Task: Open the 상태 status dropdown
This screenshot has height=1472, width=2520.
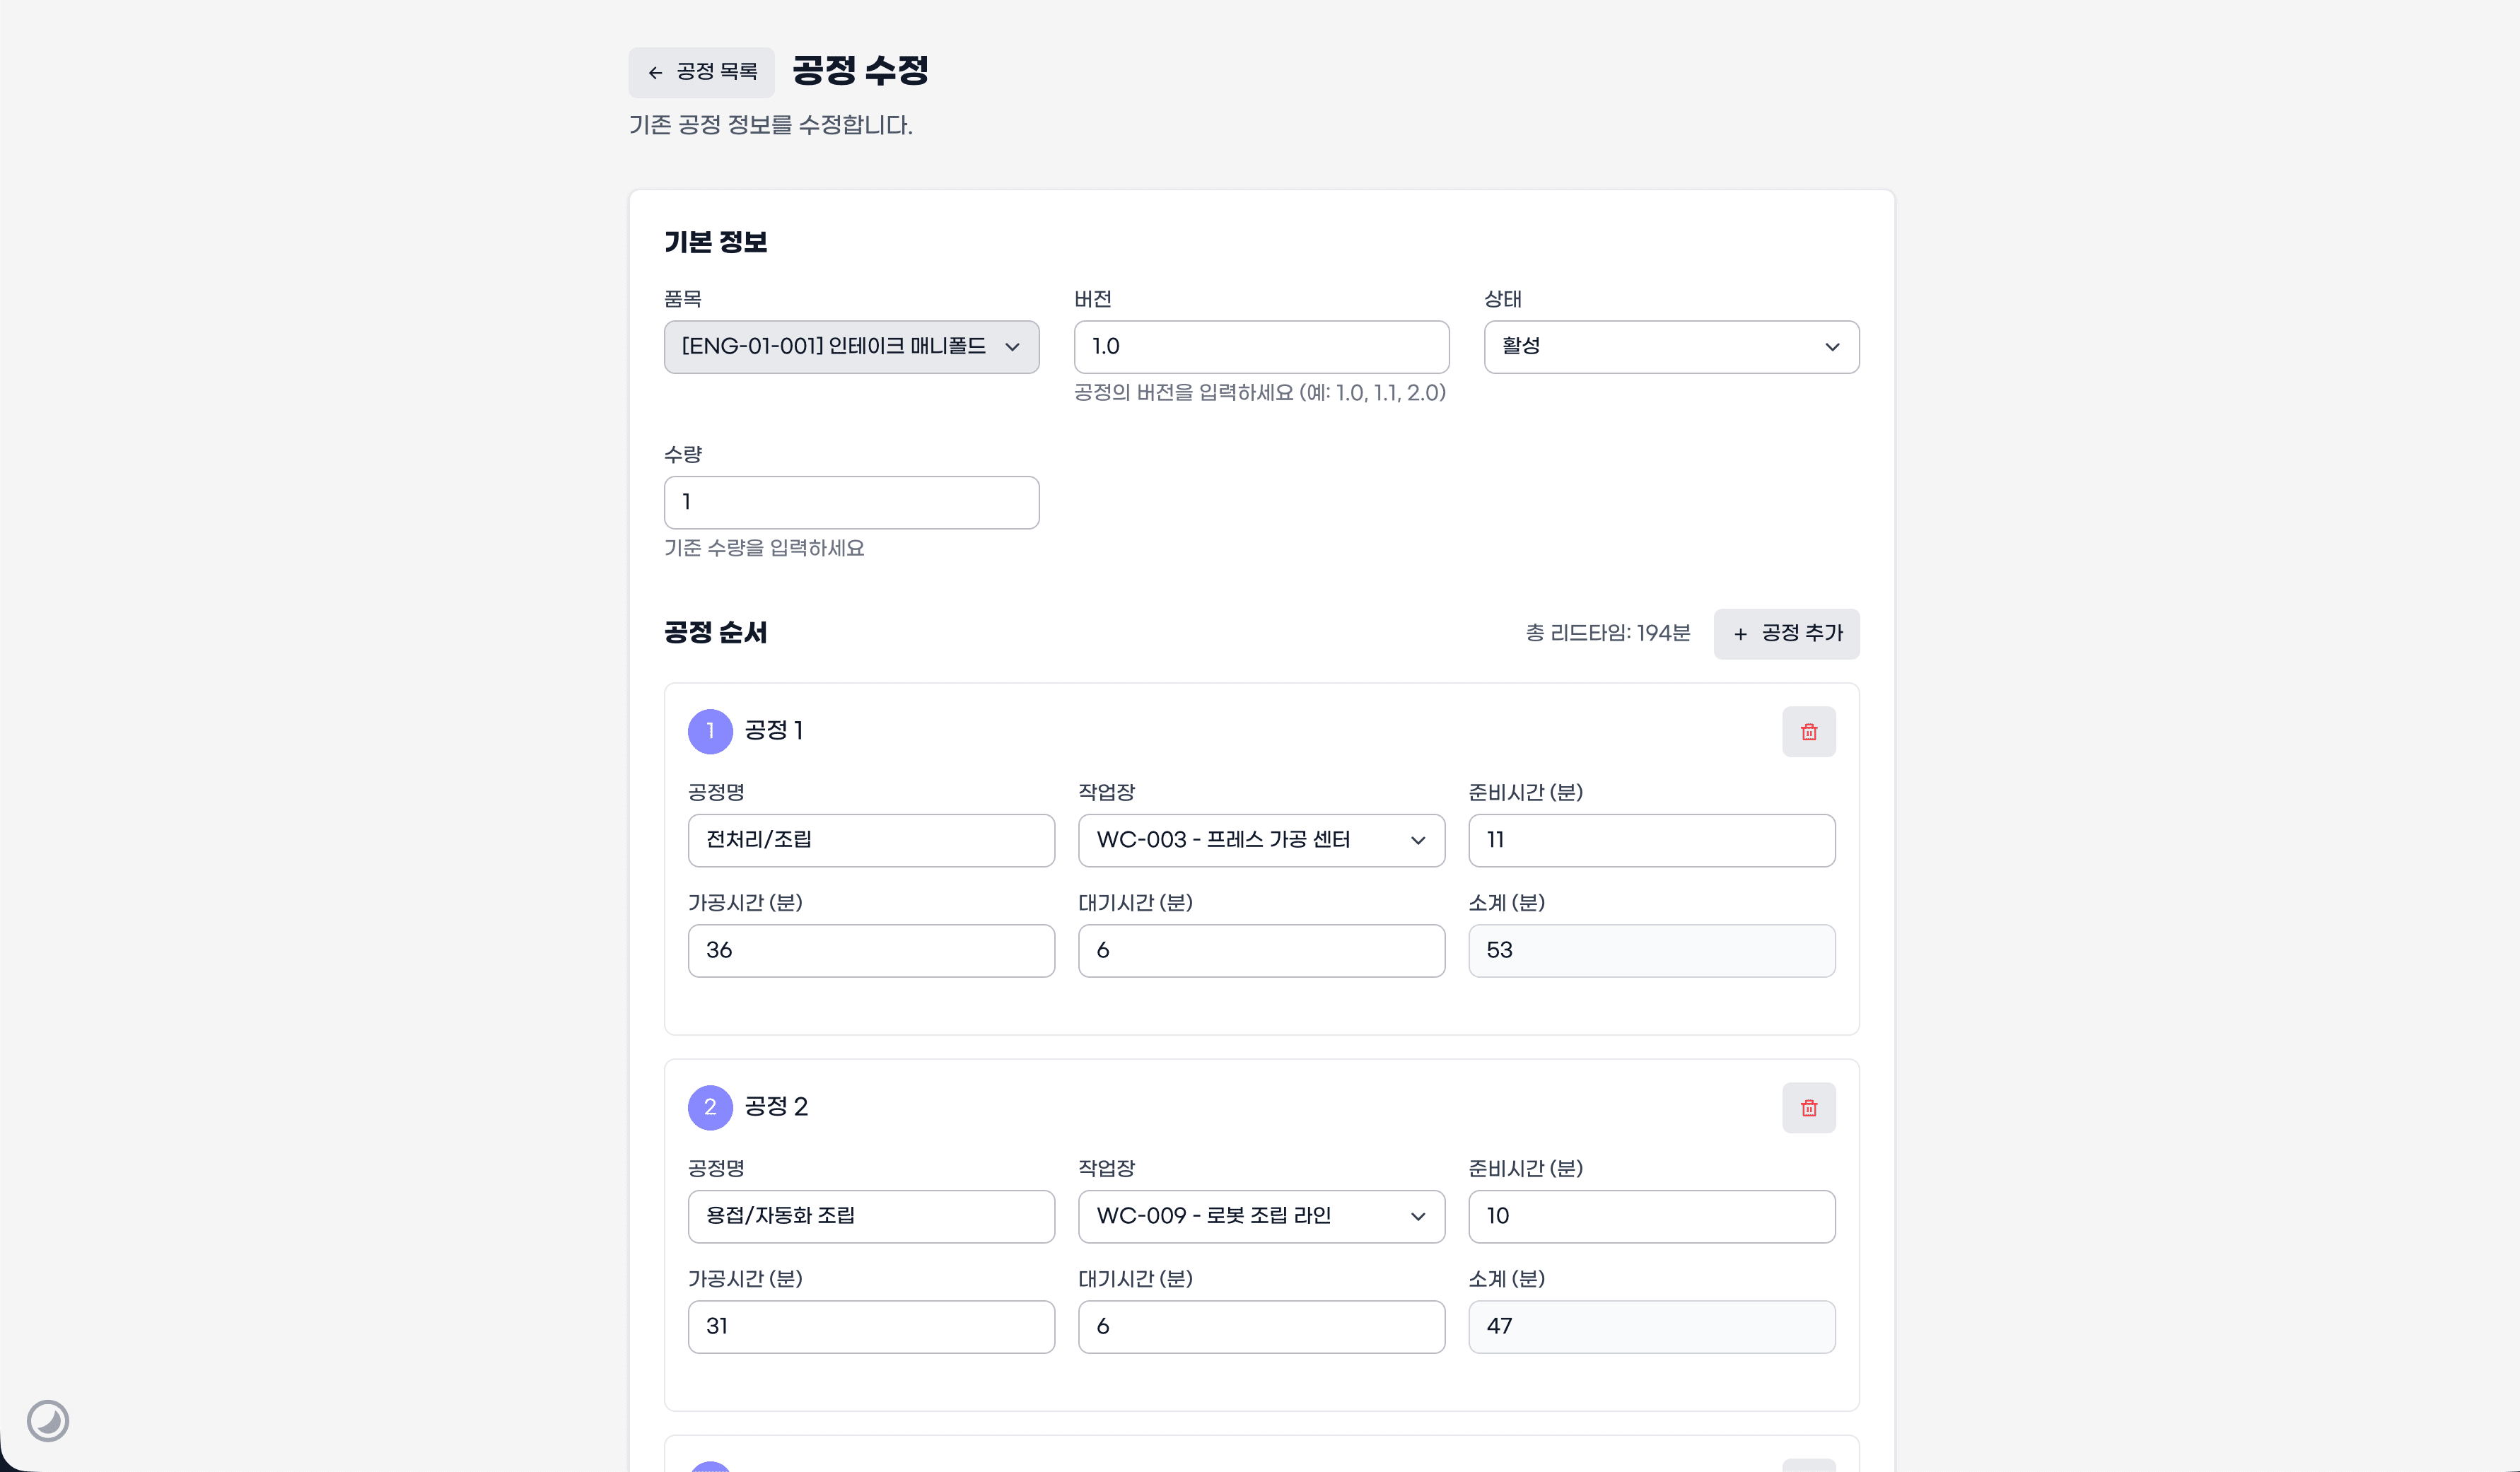Action: [1671, 347]
